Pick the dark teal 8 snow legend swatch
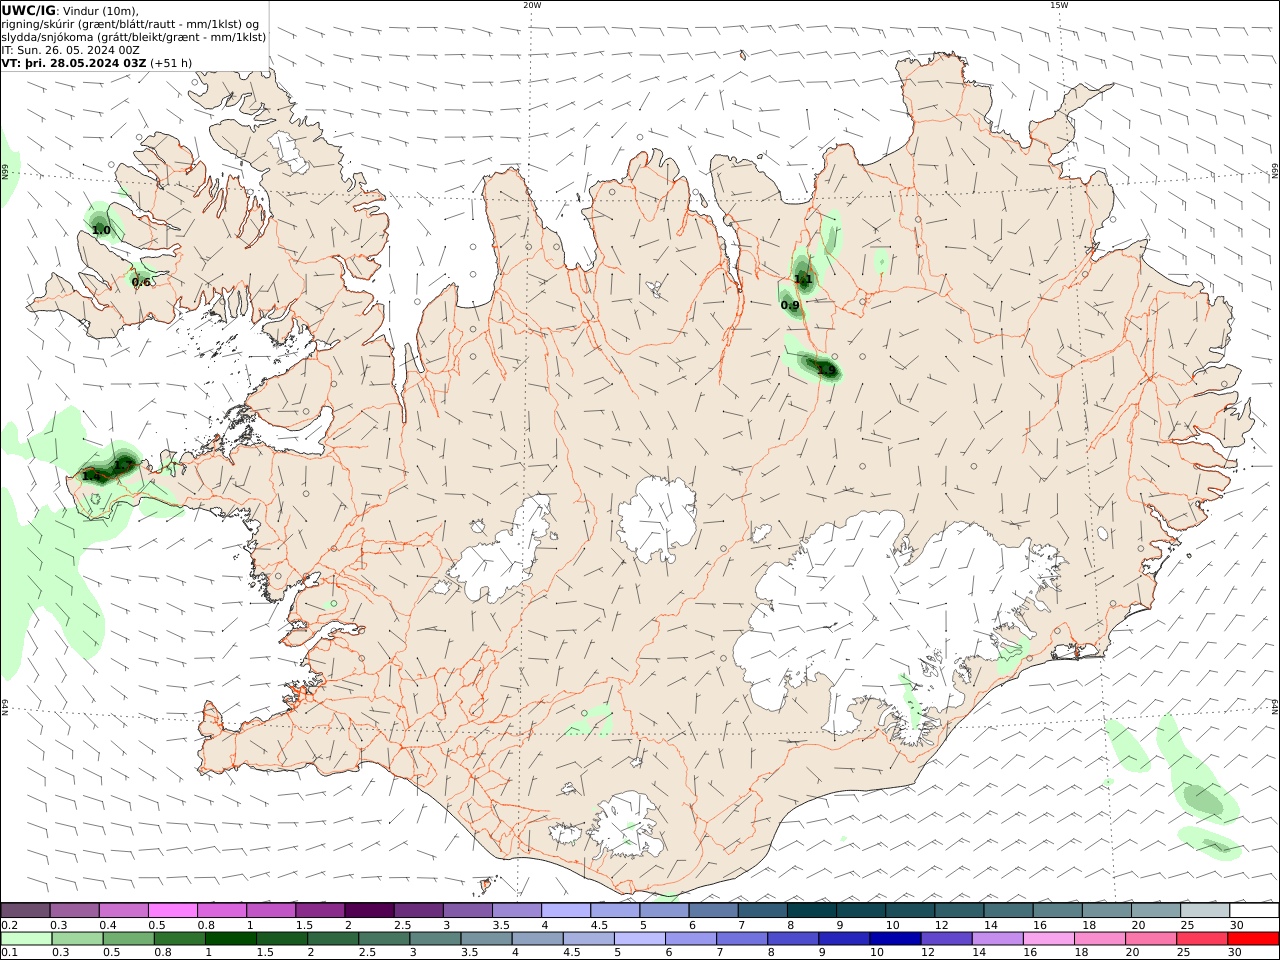The image size is (1280, 960). [x=811, y=910]
